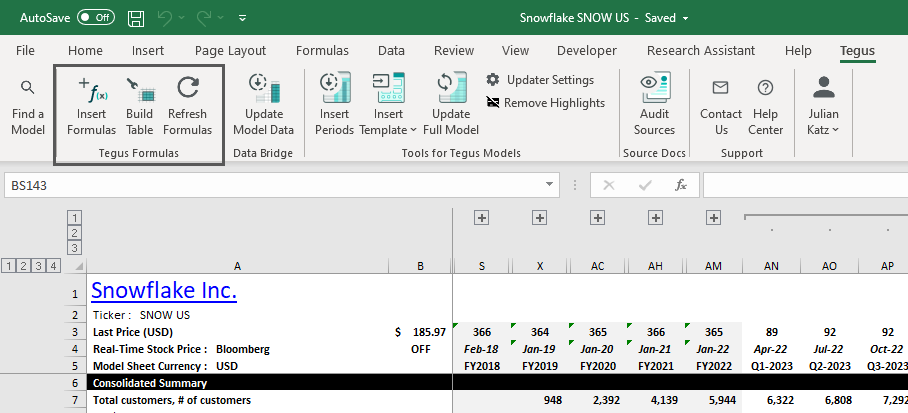Select the 5,944 customers cell
Image resolution: width=908 pixels, height=413 pixels.
[x=713, y=400]
